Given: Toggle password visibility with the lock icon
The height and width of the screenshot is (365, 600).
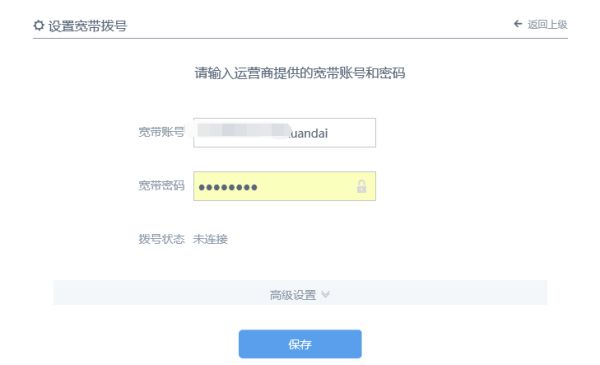Looking at the screenshot, I should (361, 186).
